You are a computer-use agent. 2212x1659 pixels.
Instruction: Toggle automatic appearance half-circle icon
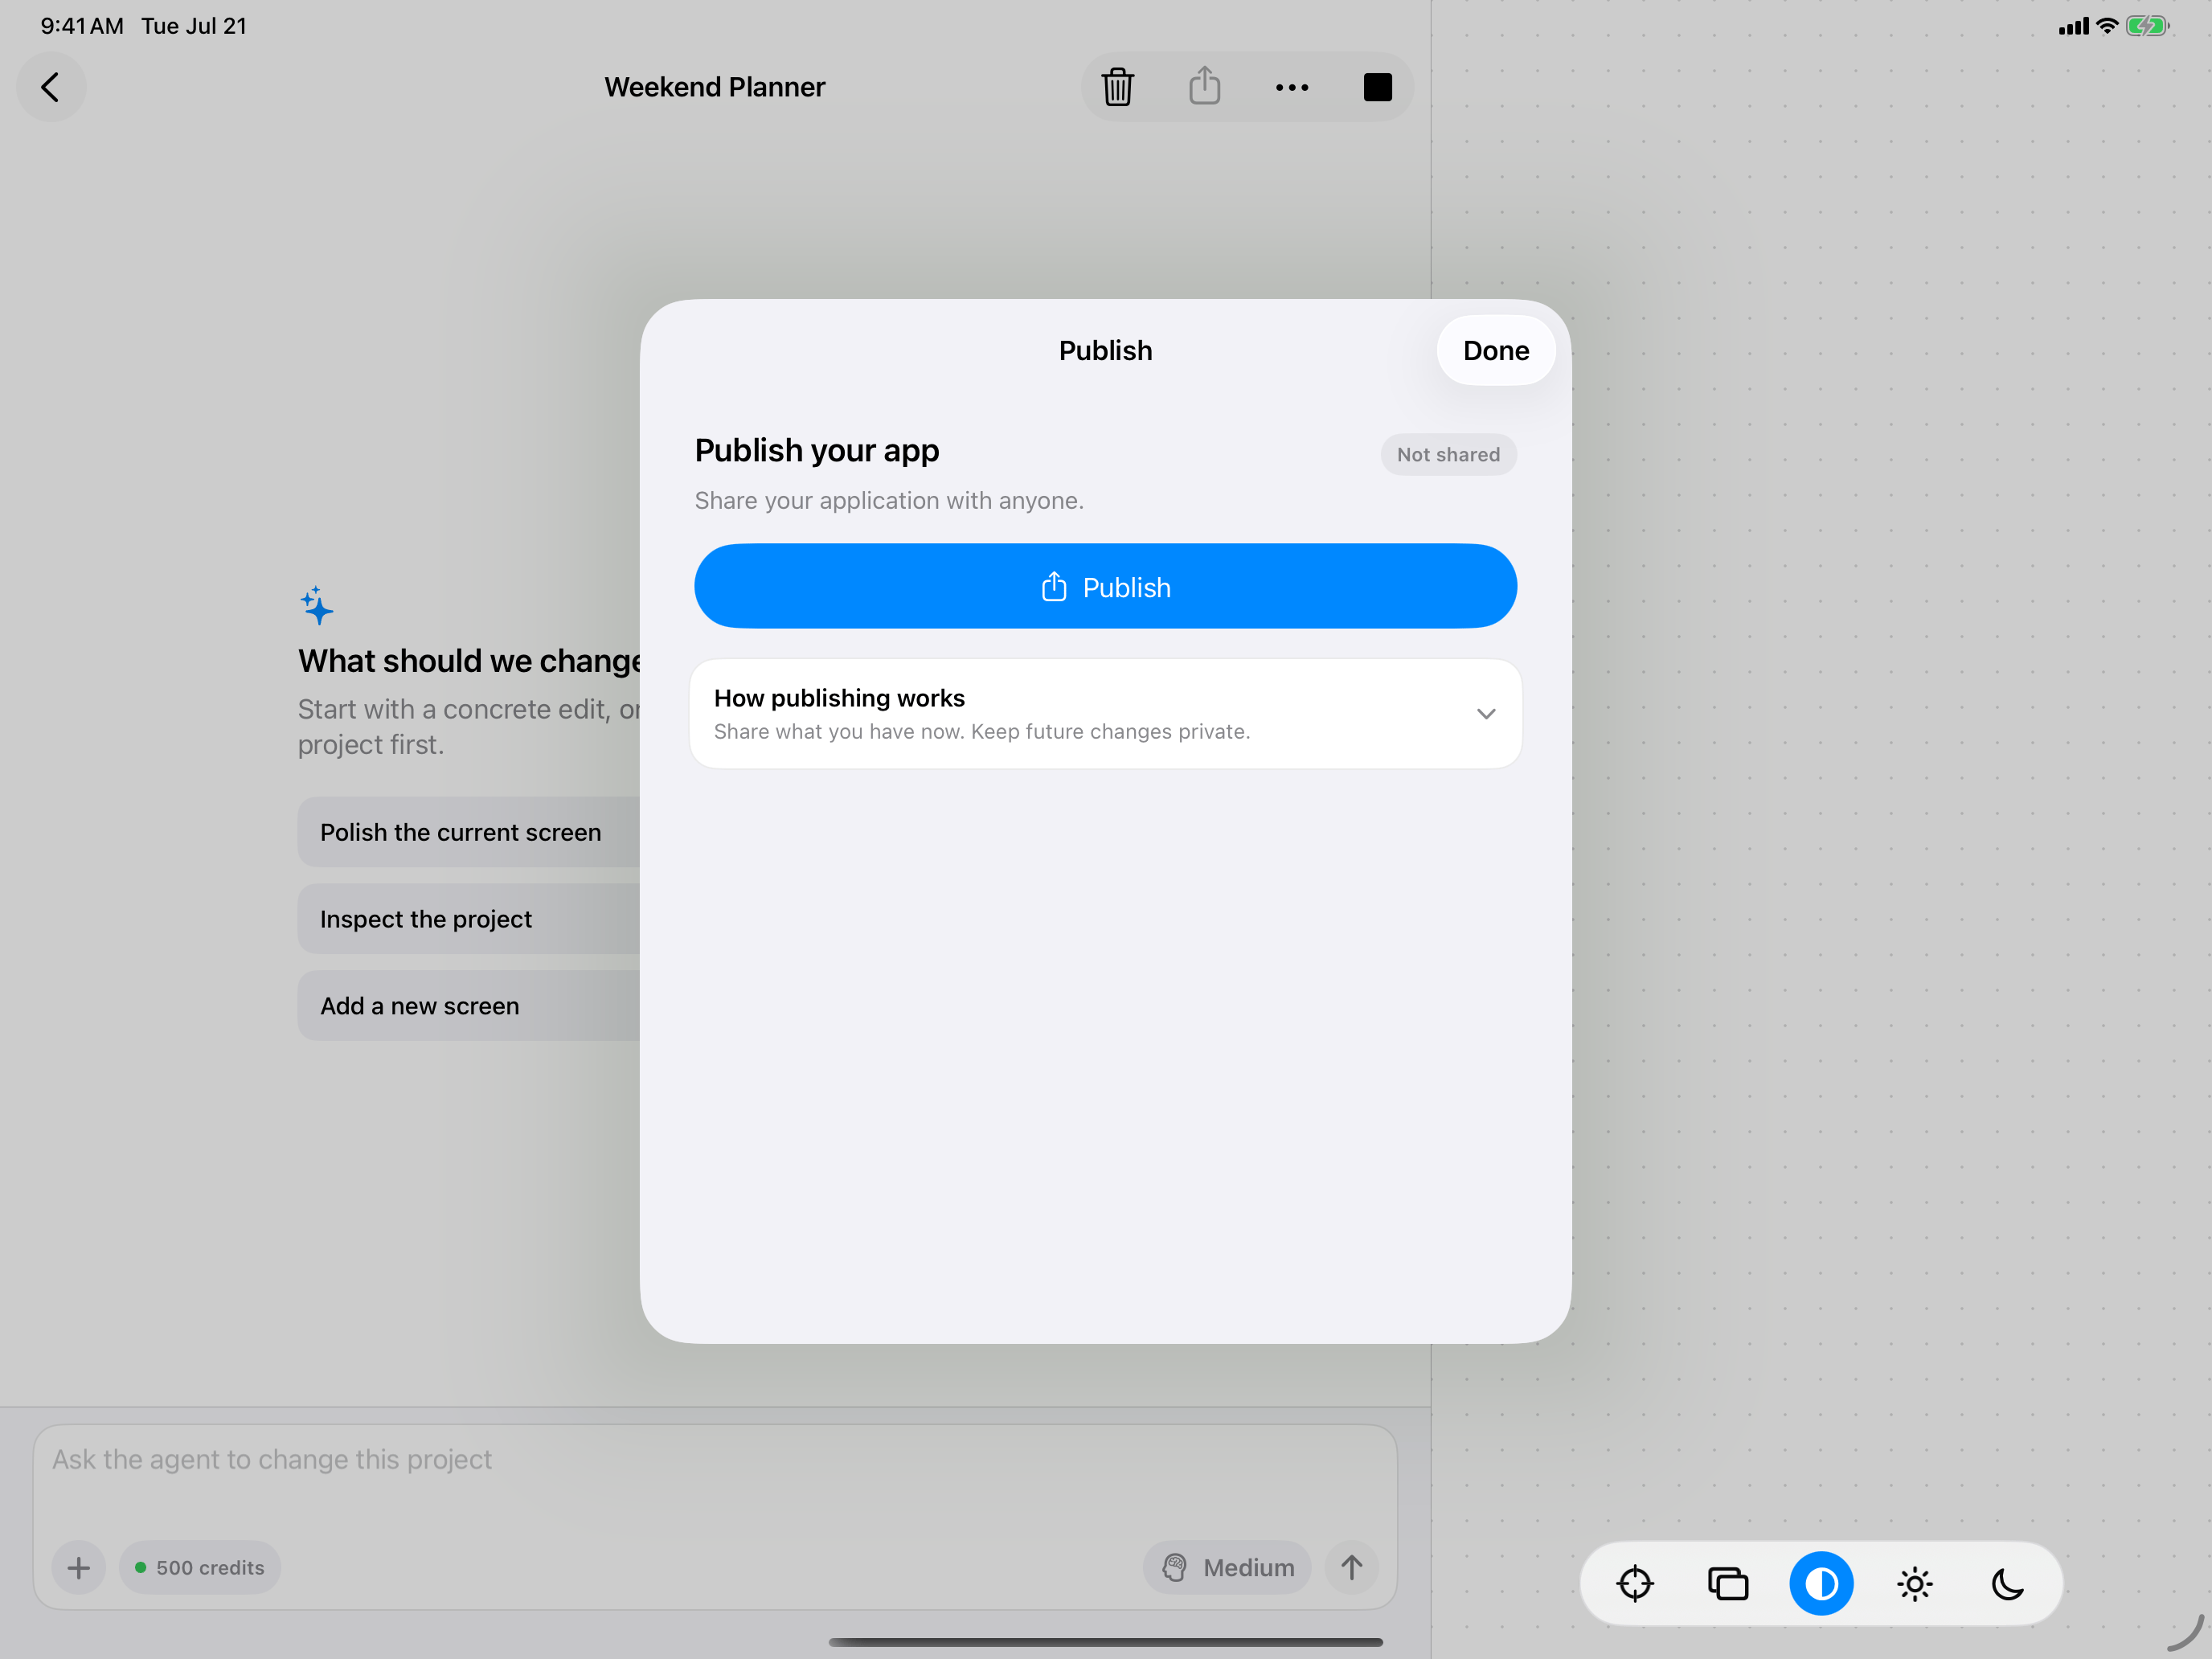pos(1821,1584)
